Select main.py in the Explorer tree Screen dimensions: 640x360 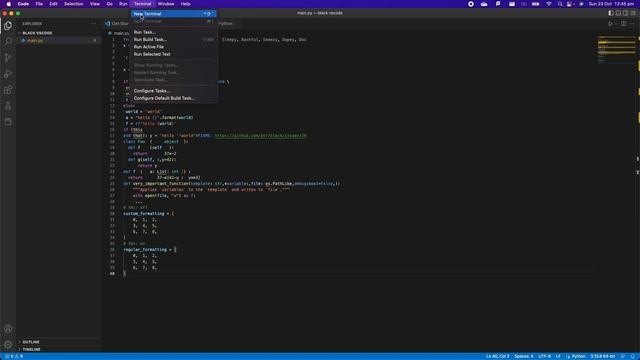click(x=58, y=40)
